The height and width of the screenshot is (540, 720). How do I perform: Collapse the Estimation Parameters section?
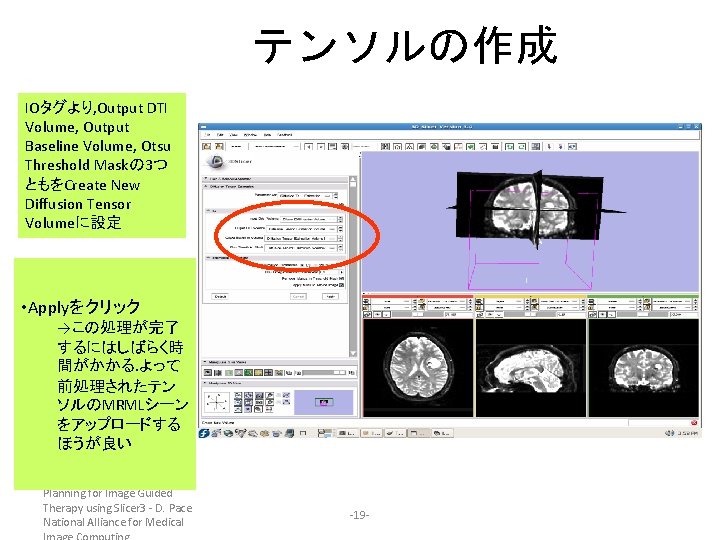pyautogui.click(x=275, y=258)
